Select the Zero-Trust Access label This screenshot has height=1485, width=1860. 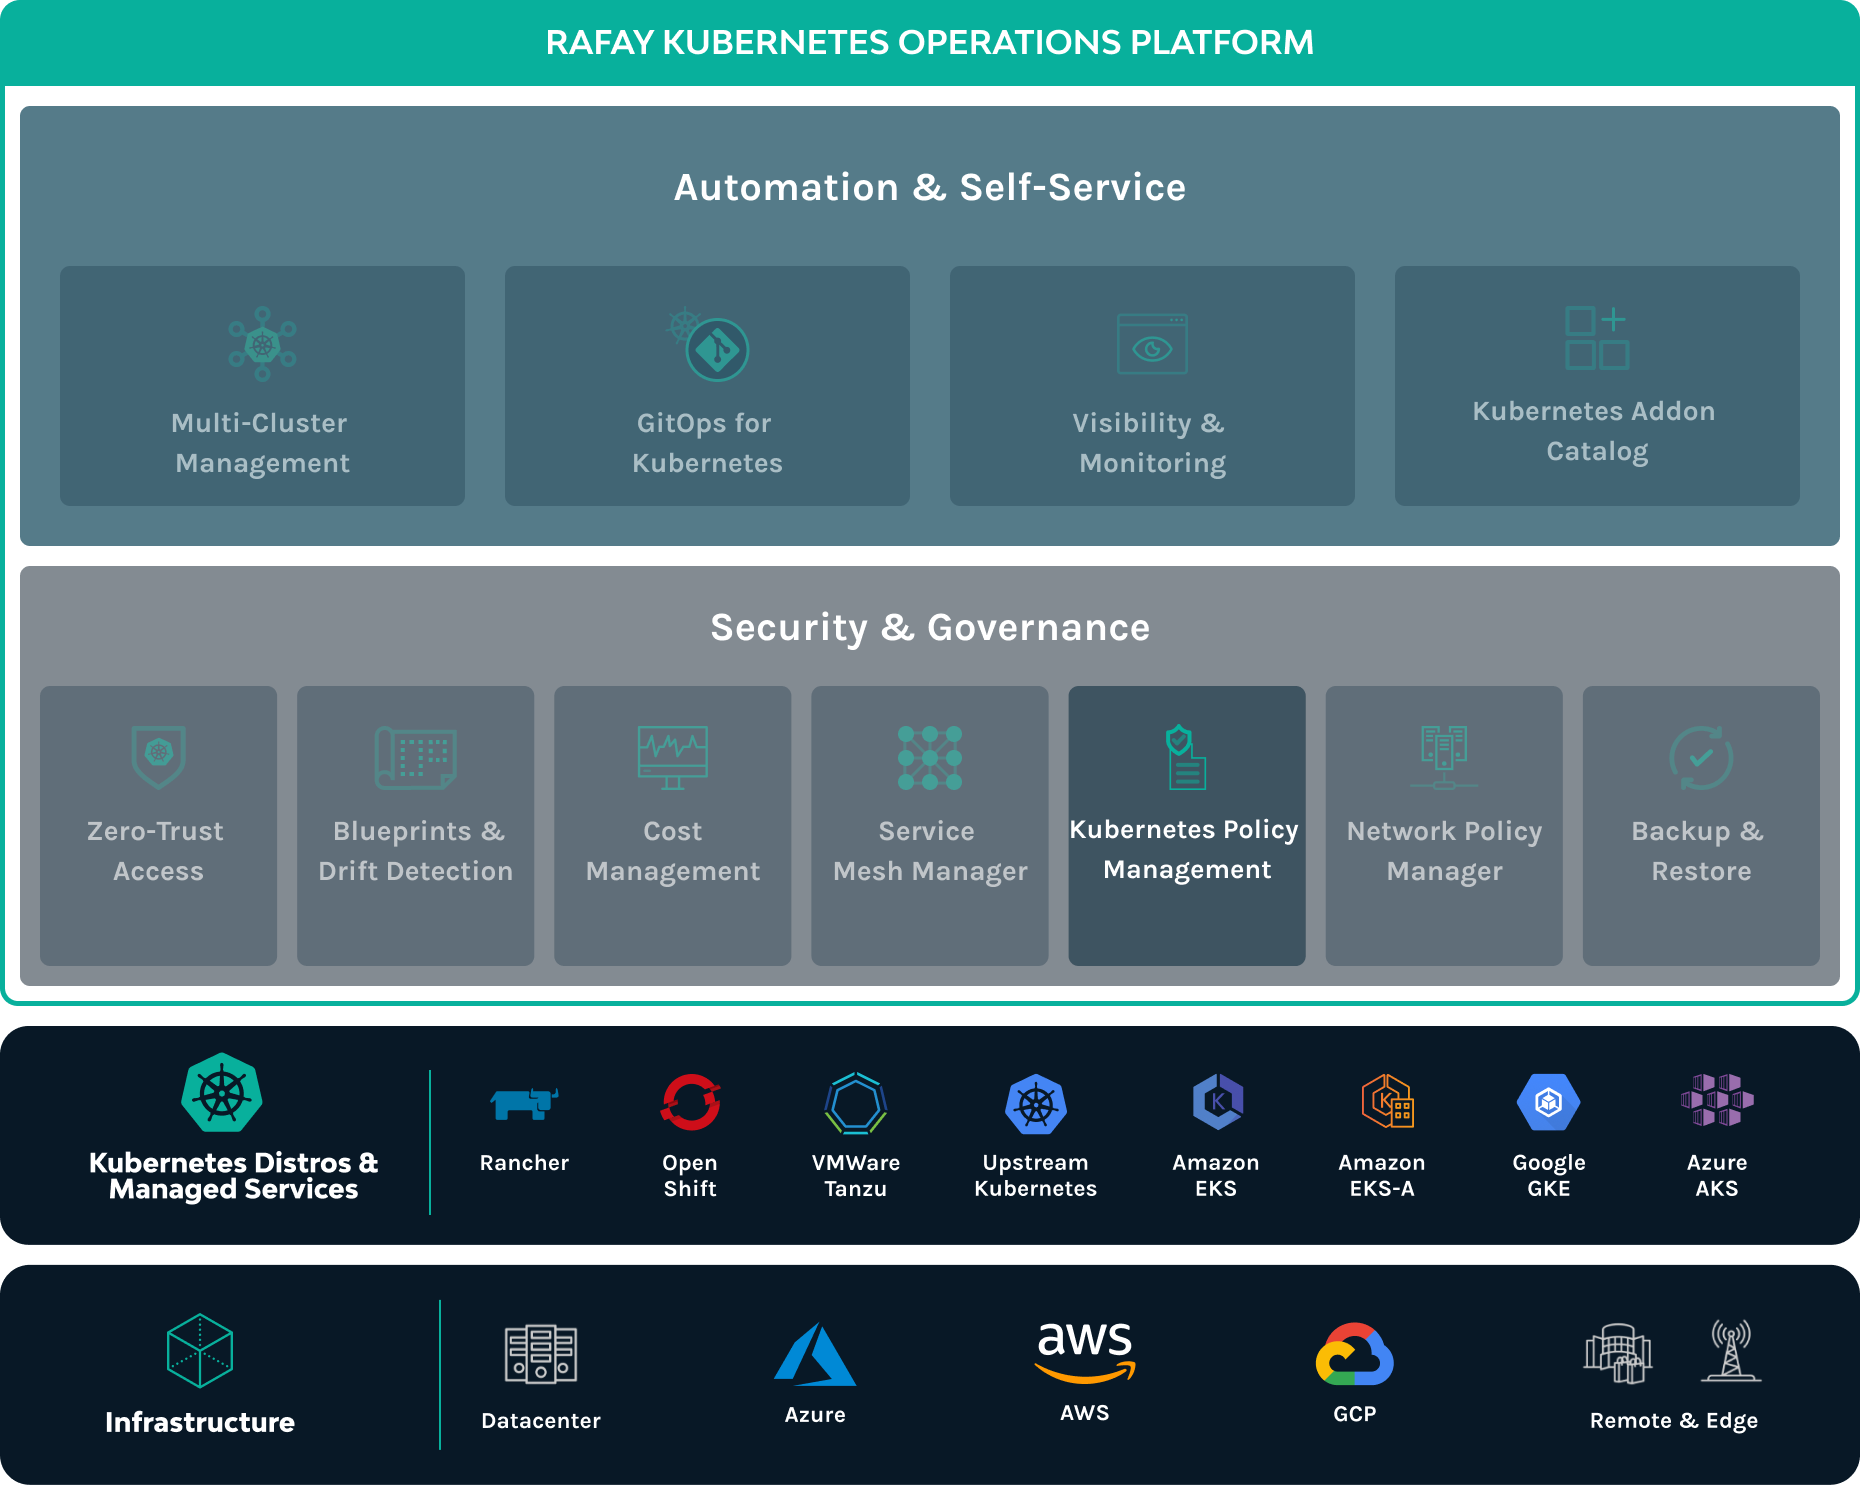pyautogui.click(x=157, y=851)
